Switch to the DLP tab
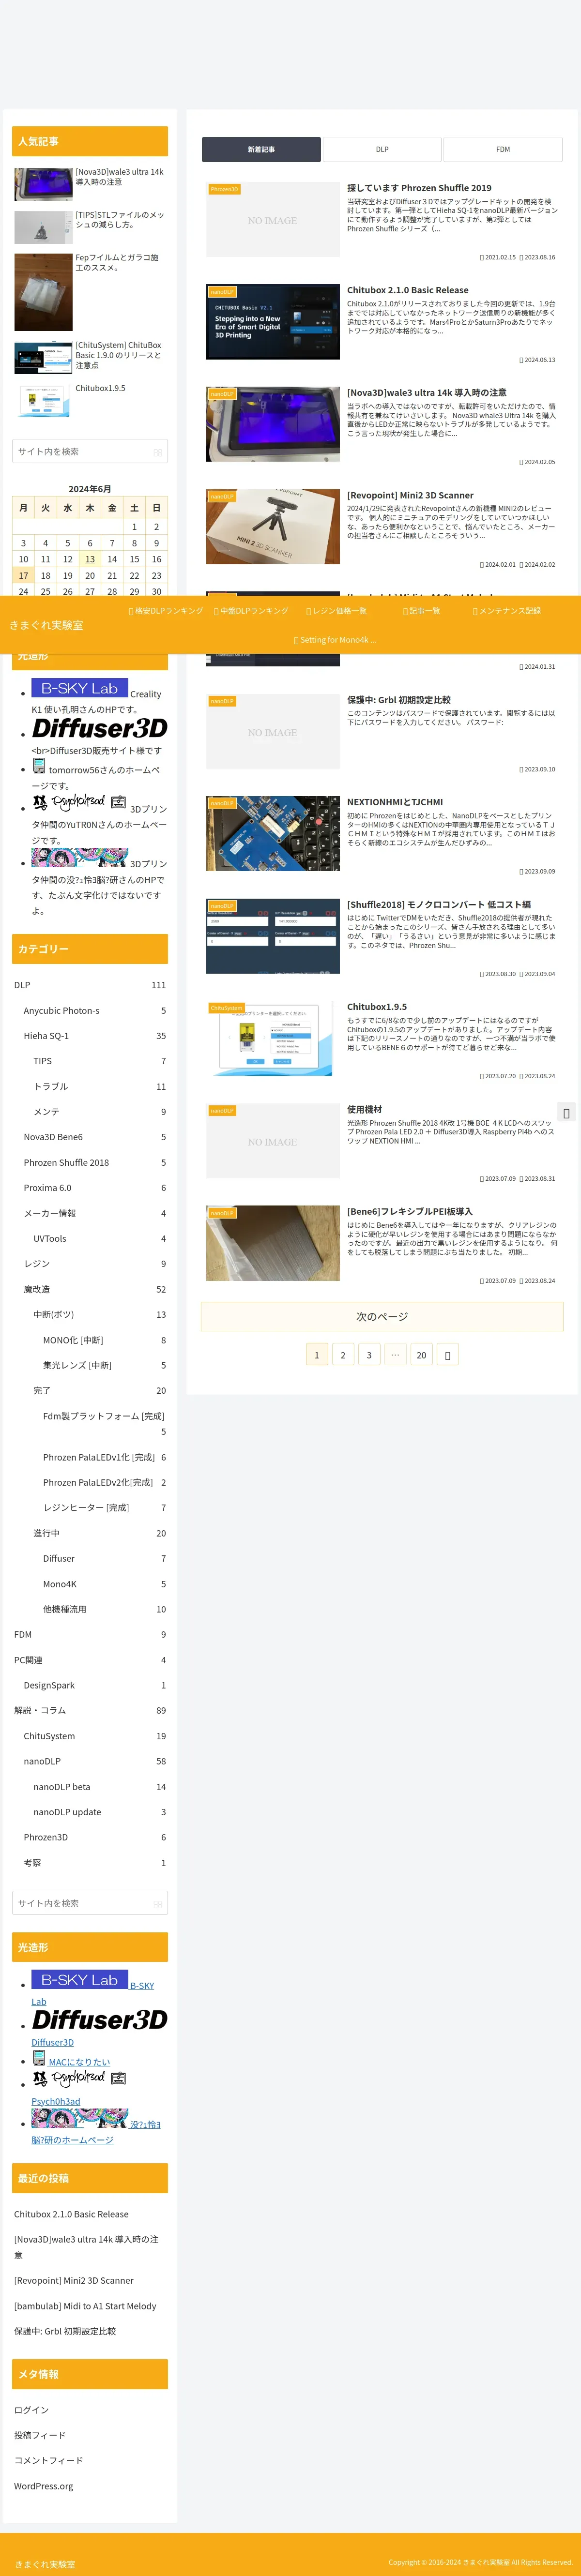 click(382, 149)
